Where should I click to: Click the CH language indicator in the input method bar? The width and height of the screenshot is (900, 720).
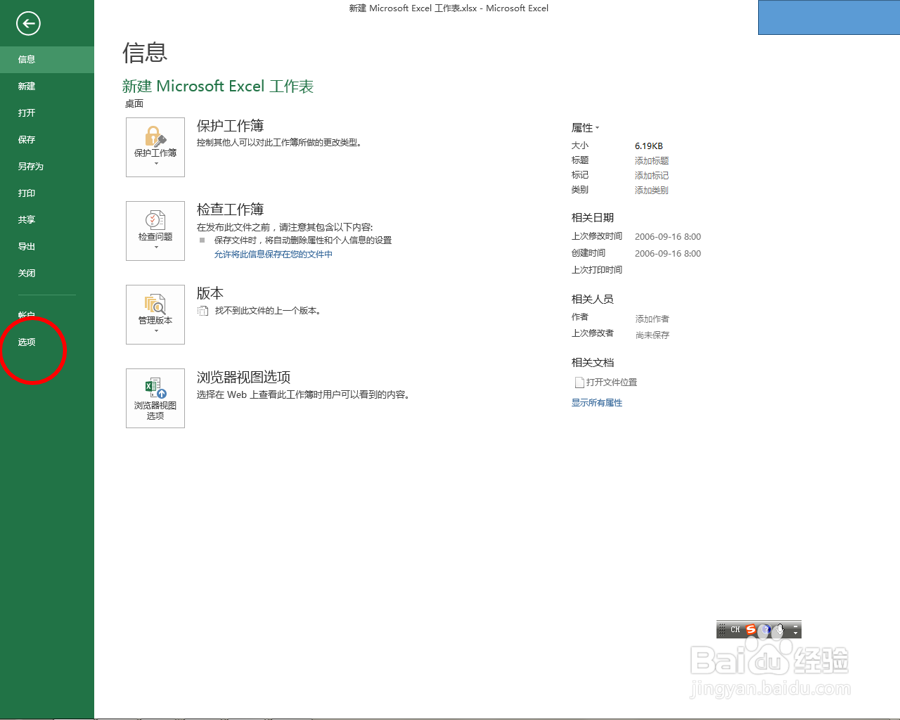point(735,630)
